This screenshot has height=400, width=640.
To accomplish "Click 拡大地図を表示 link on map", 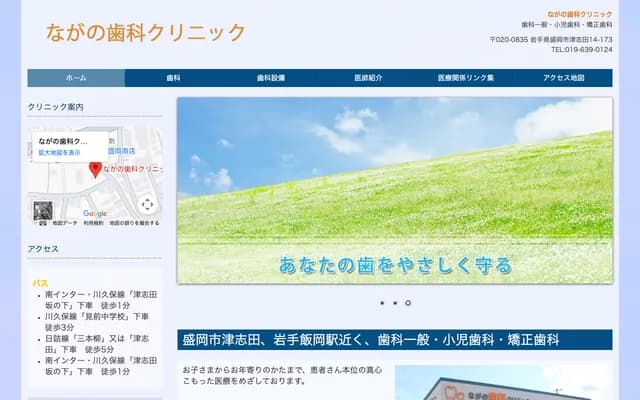I will click(x=60, y=153).
